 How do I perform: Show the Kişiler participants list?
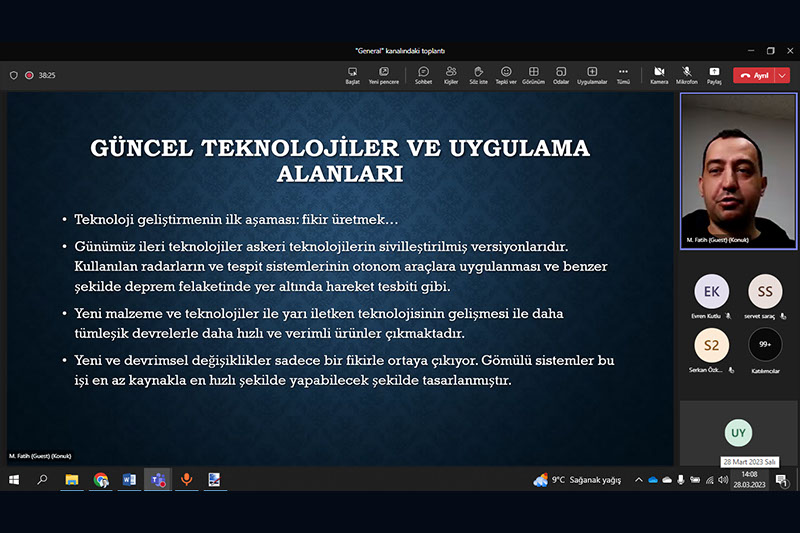(x=451, y=74)
